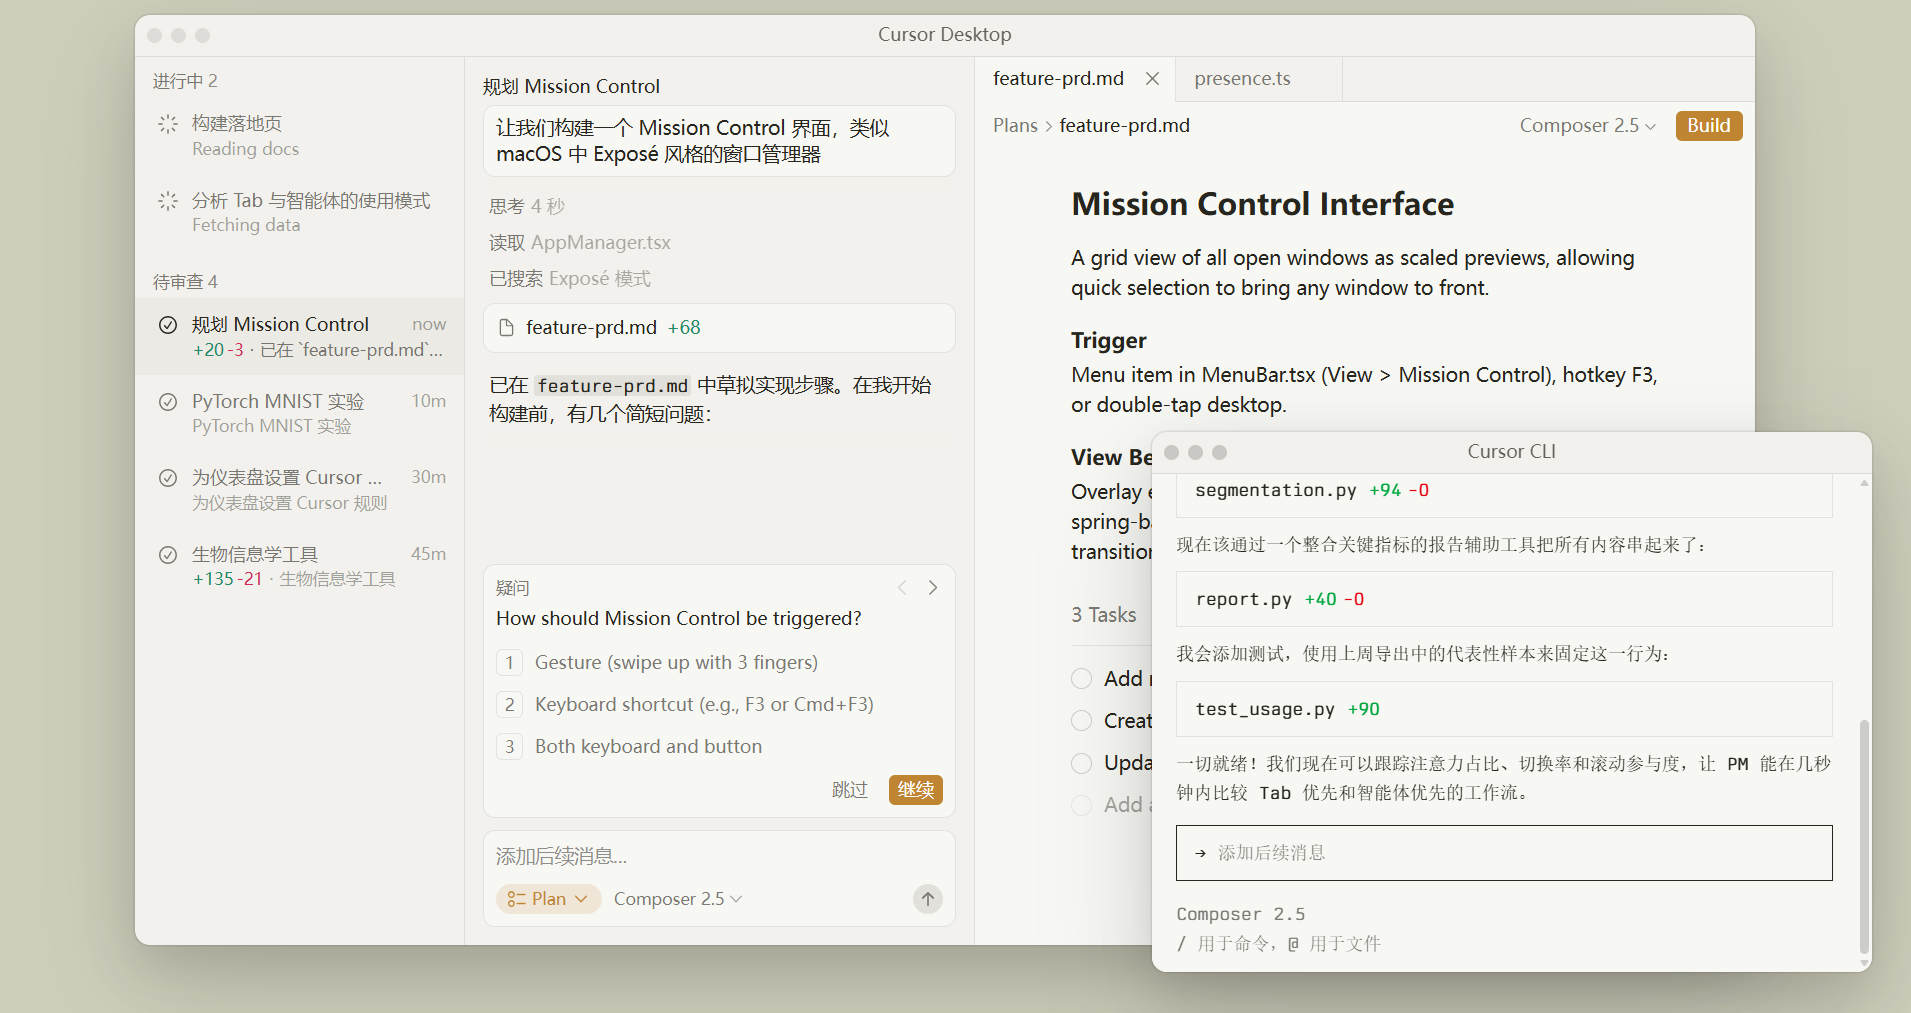The height and width of the screenshot is (1013, 1911).
Task: Open the feature-prd.md +68 file card
Action: click(719, 328)
